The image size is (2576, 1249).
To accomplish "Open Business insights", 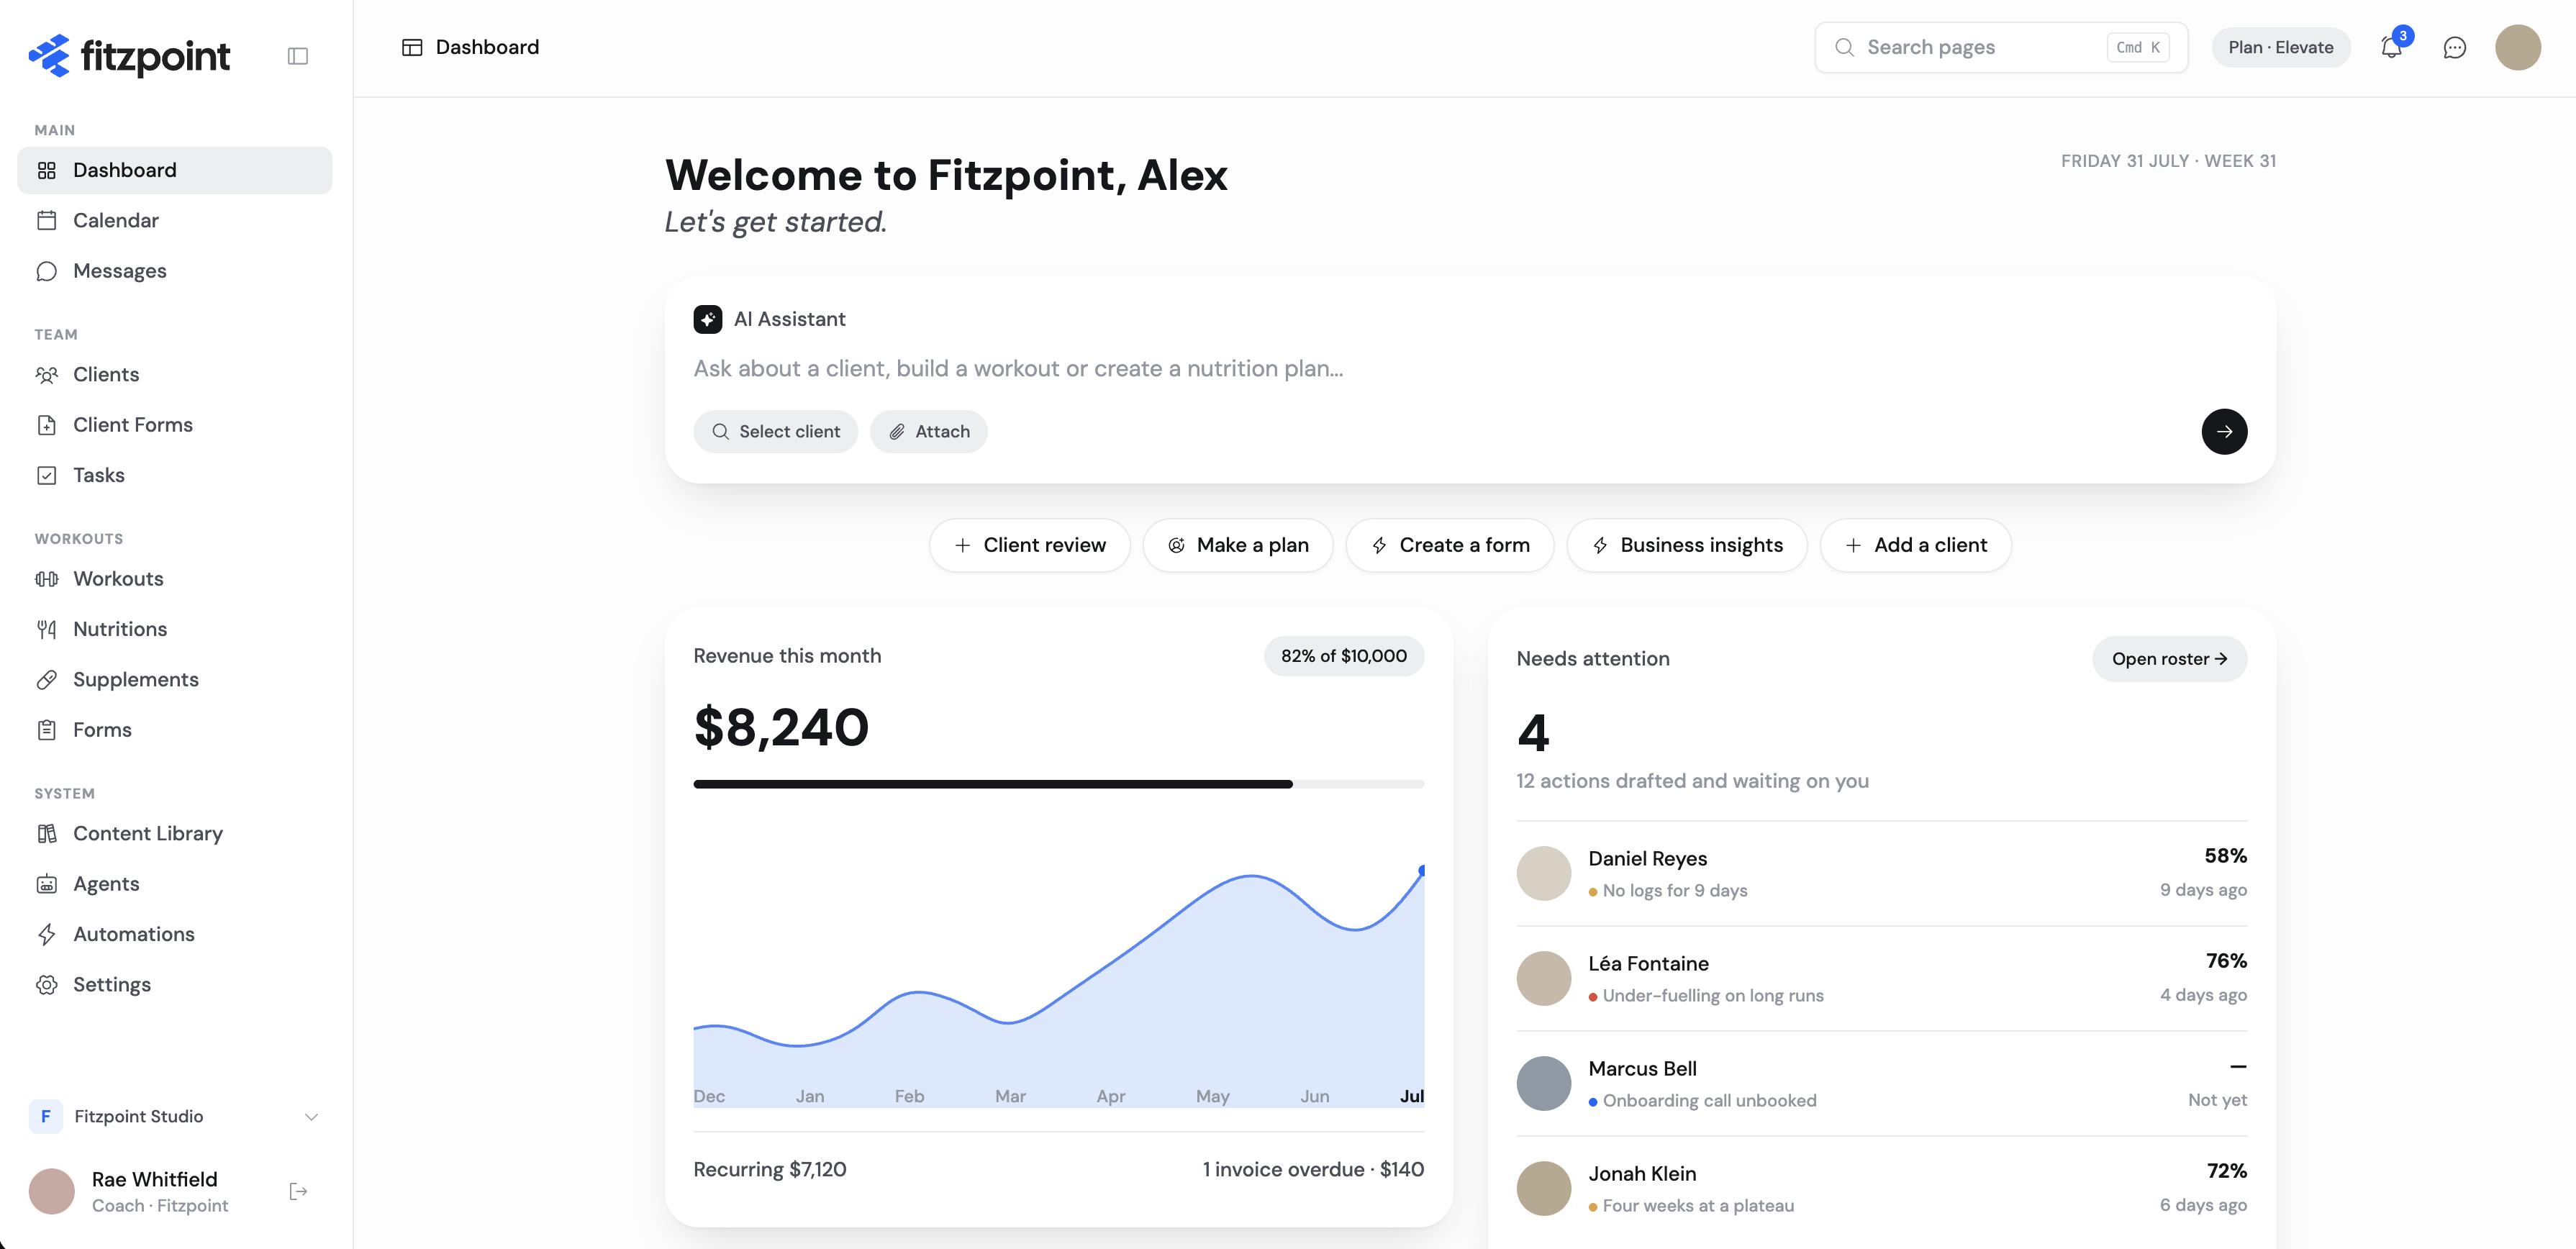I will 1686,545.
